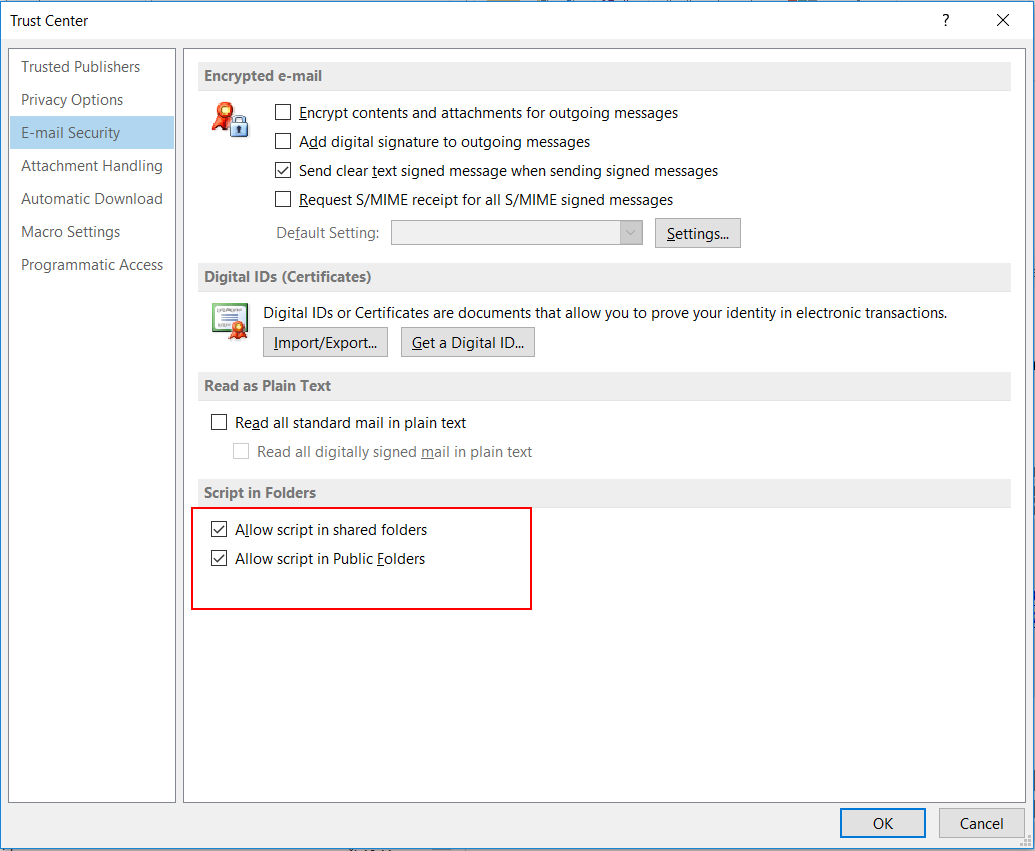Open Trusted Publishers section
Viewport: 1035px width, 851px height.
(81, 67)
